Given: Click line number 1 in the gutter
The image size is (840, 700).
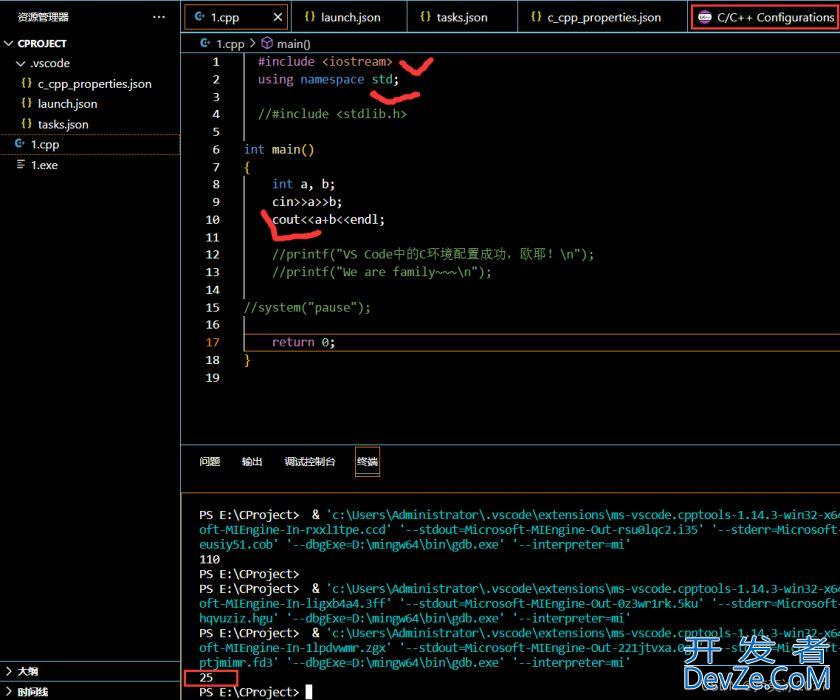Looking at the screenshot, I should 216,62.
